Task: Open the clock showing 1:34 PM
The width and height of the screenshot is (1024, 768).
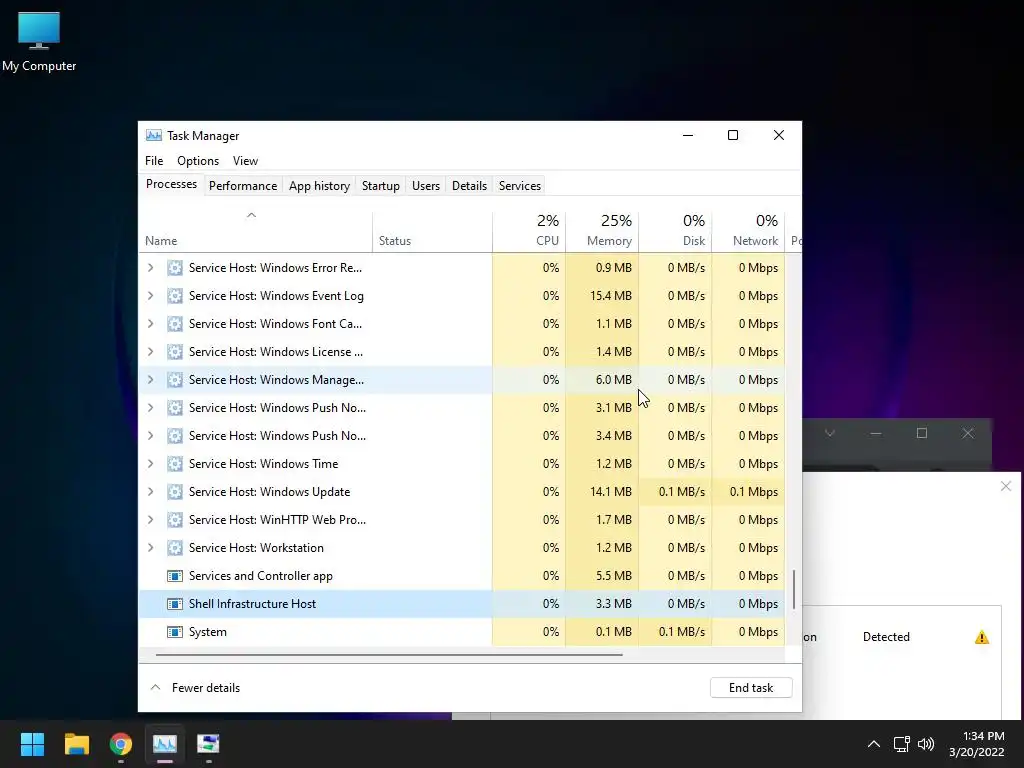Action: [976, 744]
